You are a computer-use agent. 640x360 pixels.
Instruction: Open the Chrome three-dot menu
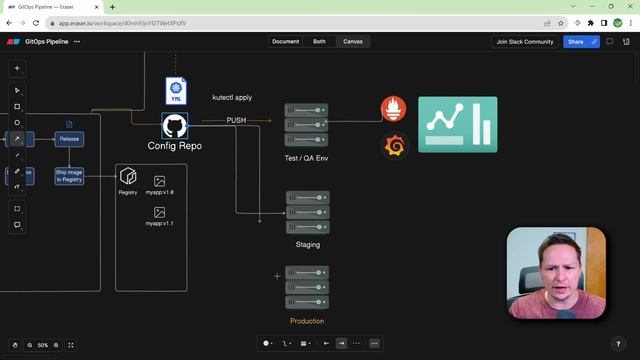[631, 23]
